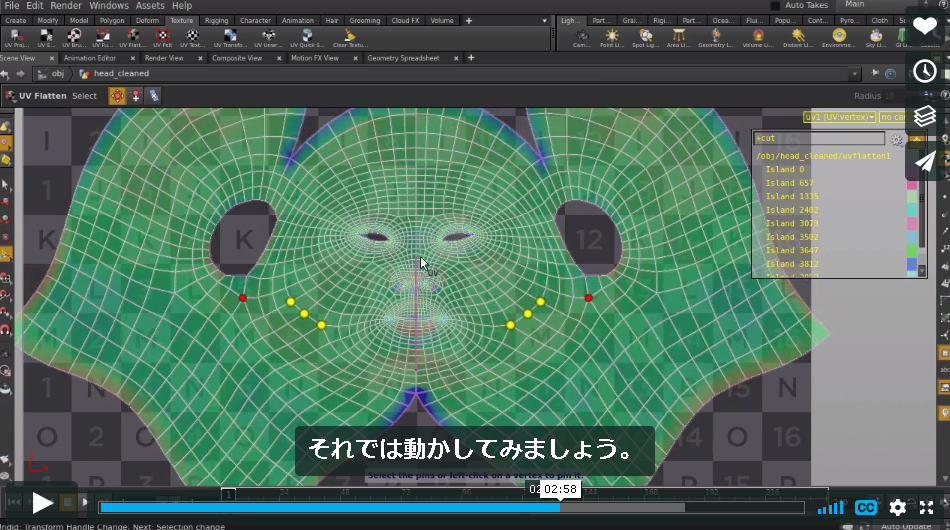Select the UV Texture shelf tool

tap(192, 38)
